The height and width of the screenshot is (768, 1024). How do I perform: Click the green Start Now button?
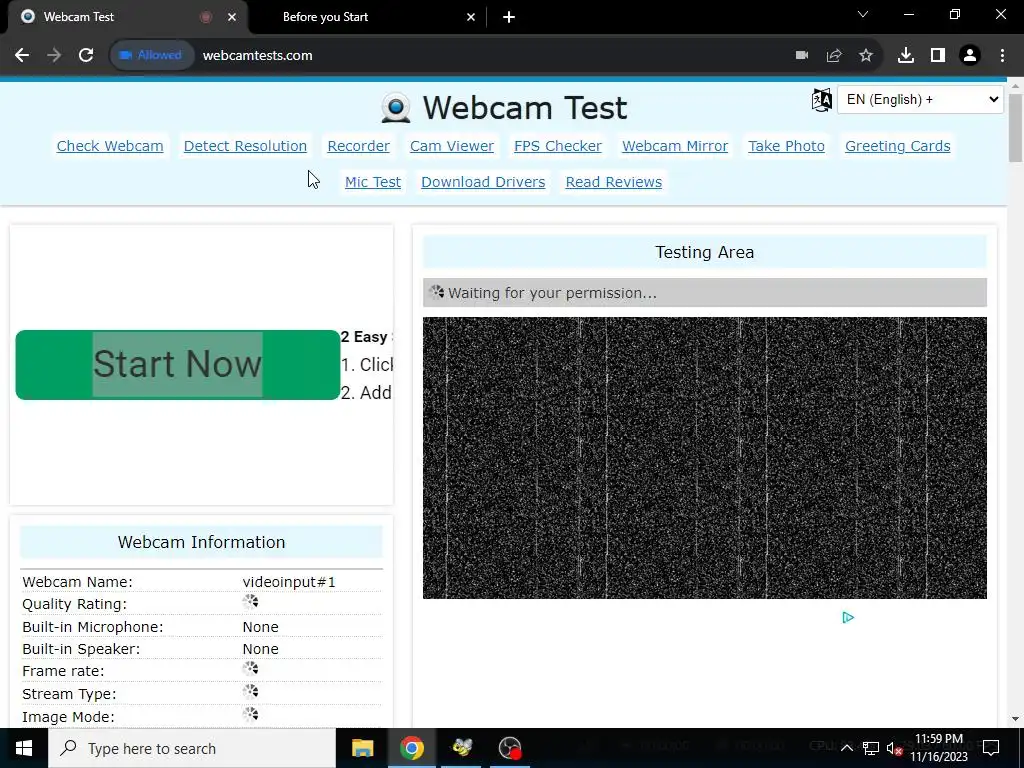(x=178, y=365)
